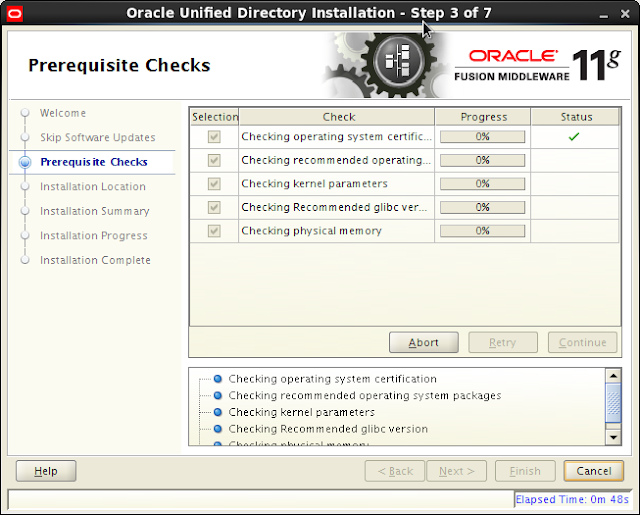
Task: Click progress bar for operating system certification
Action: point(482,137)
